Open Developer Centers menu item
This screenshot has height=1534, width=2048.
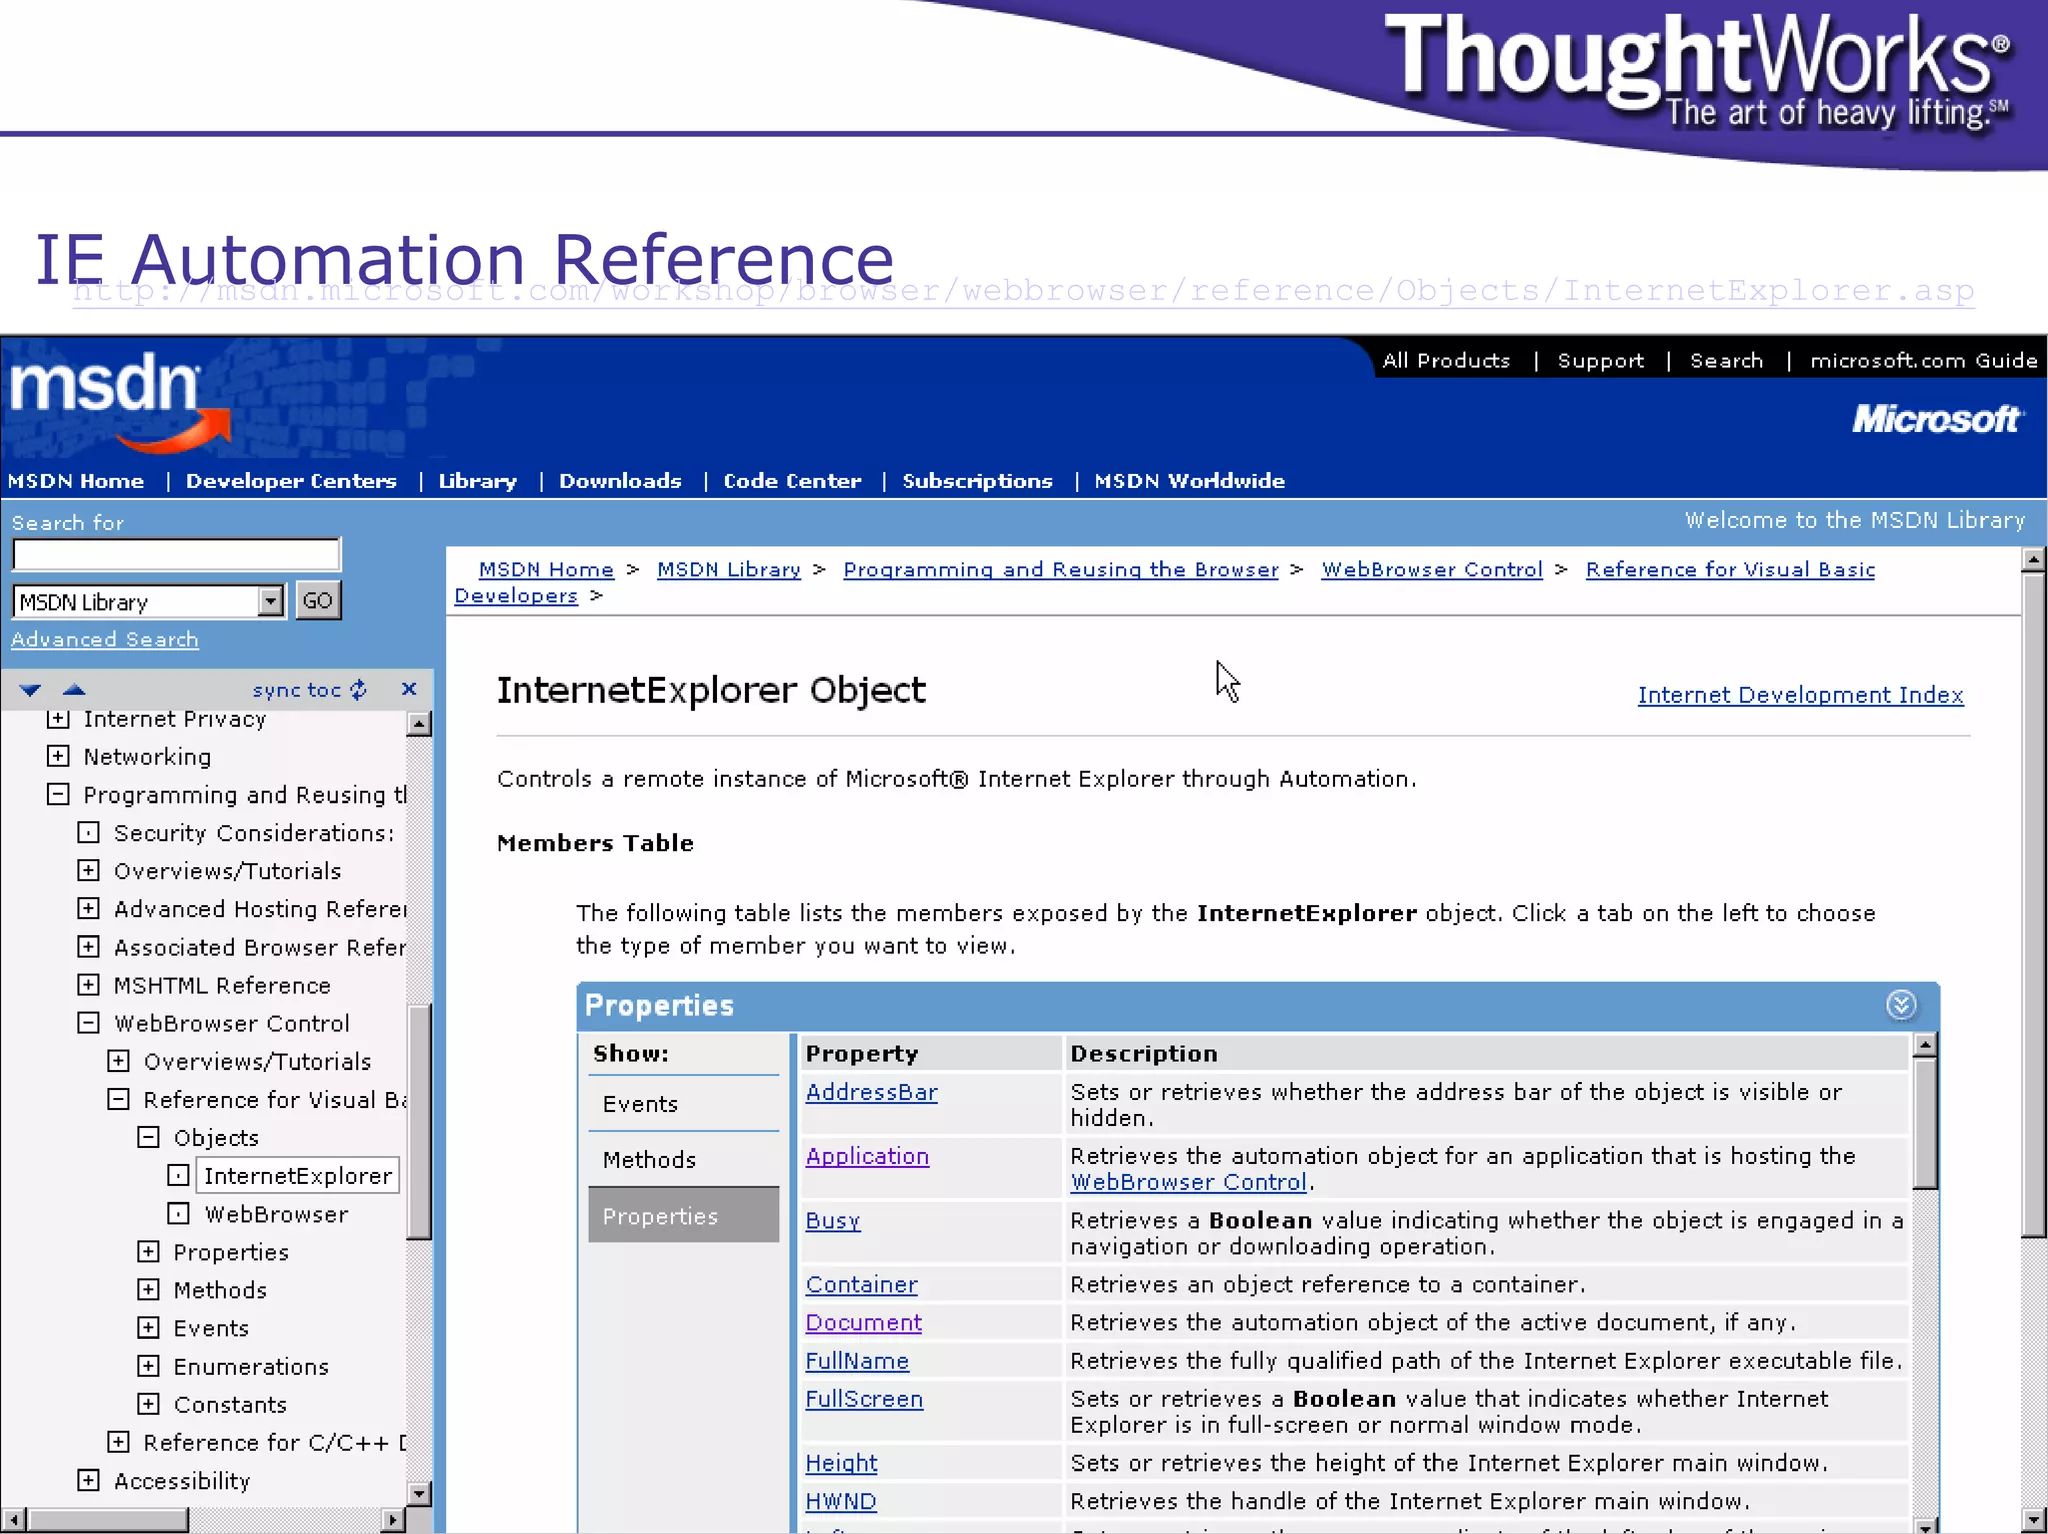click(291, 481)
